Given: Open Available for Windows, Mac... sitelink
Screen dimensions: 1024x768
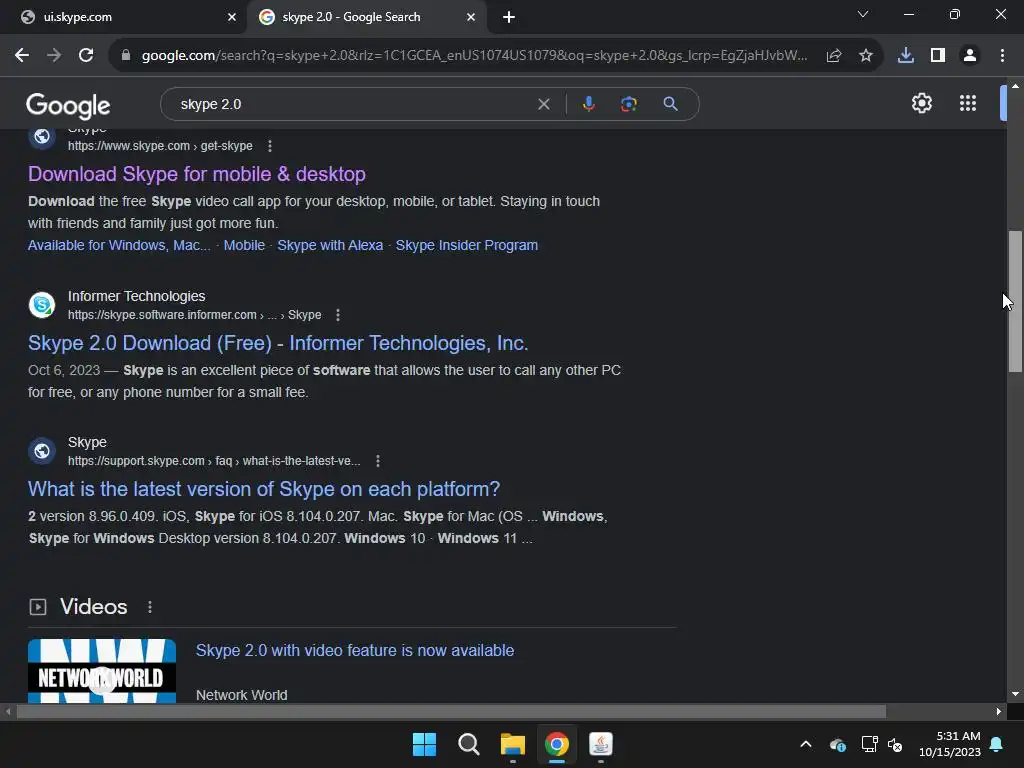Looking at the screenshot, I should (x=119, y=246).
